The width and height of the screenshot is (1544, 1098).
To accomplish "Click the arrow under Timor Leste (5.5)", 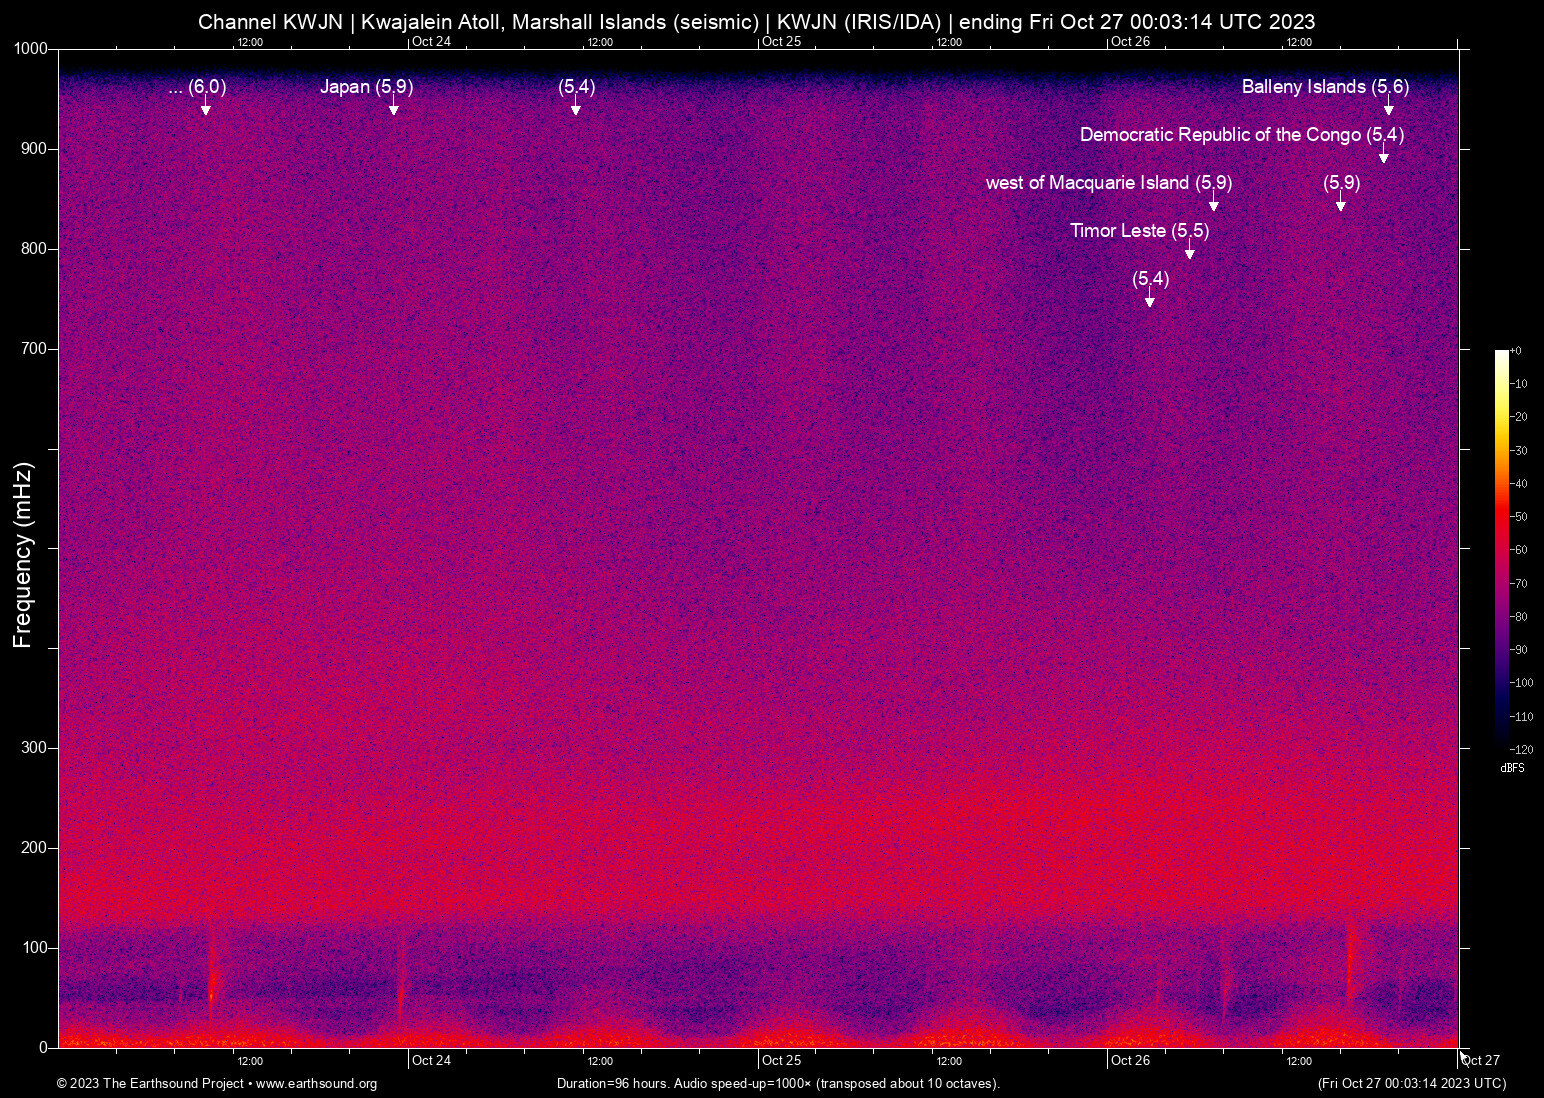I will coord(1189,253).
